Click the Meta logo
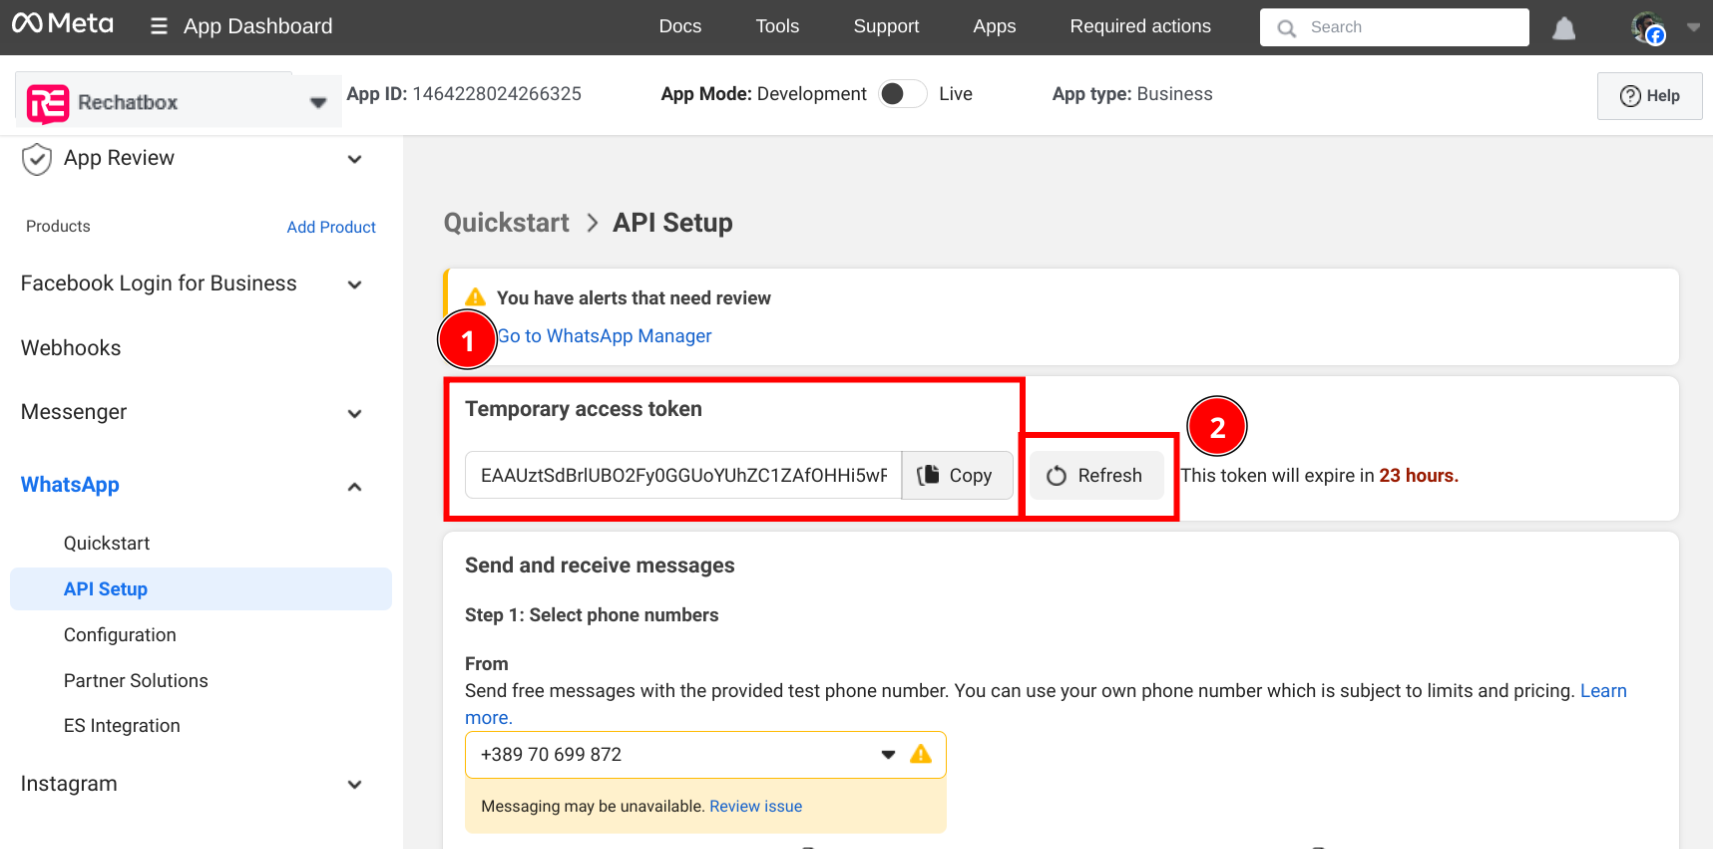Image resolution: width=1713 pixels, height=849 pixels. pyautogui.click(x=62, y=24)
